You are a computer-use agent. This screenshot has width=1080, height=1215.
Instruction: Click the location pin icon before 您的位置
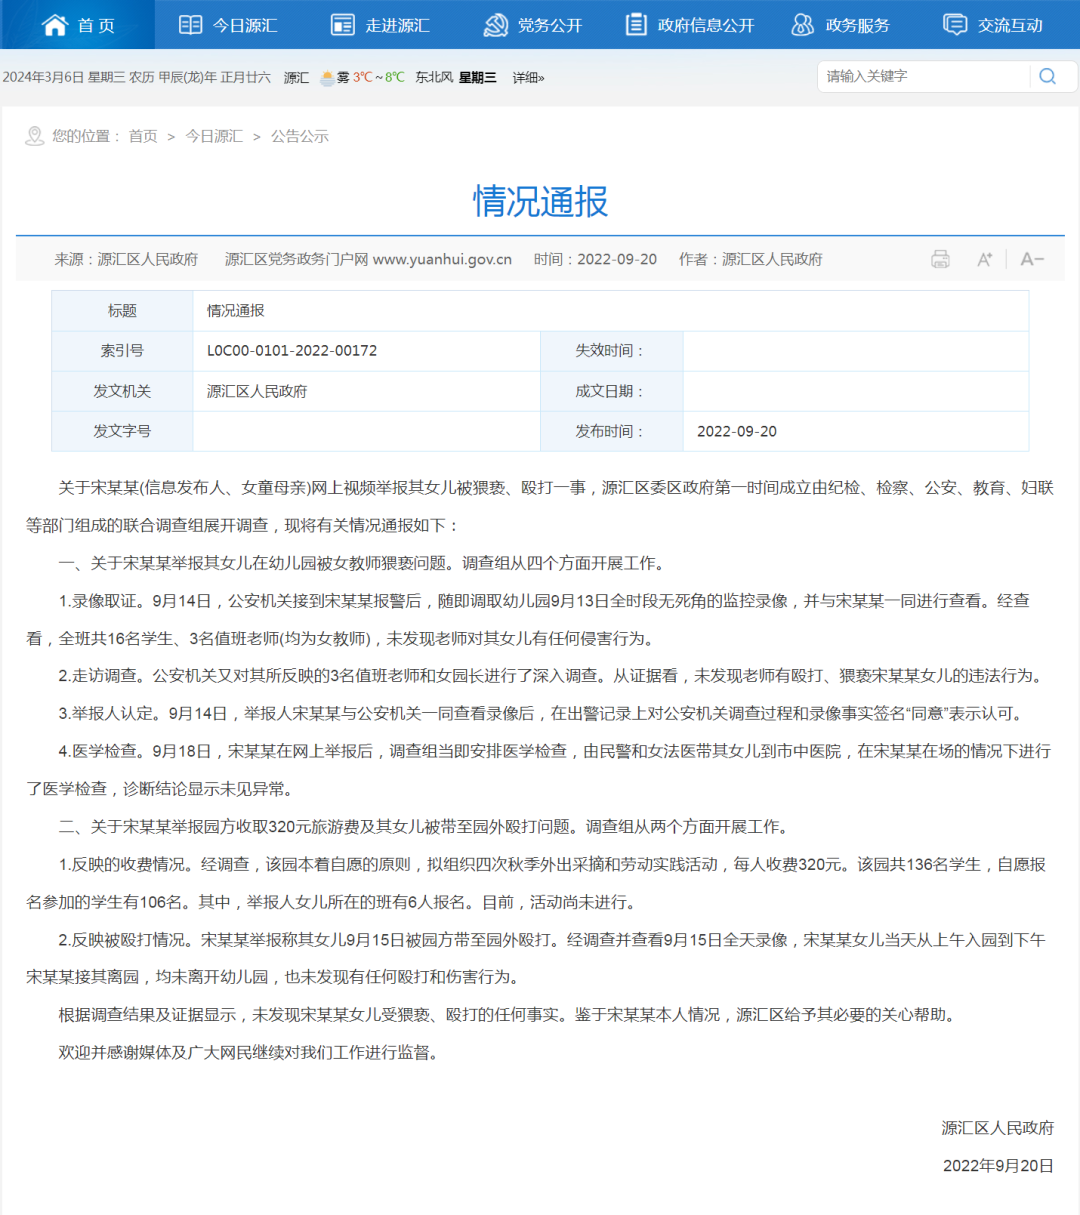[x=35, y=135]
